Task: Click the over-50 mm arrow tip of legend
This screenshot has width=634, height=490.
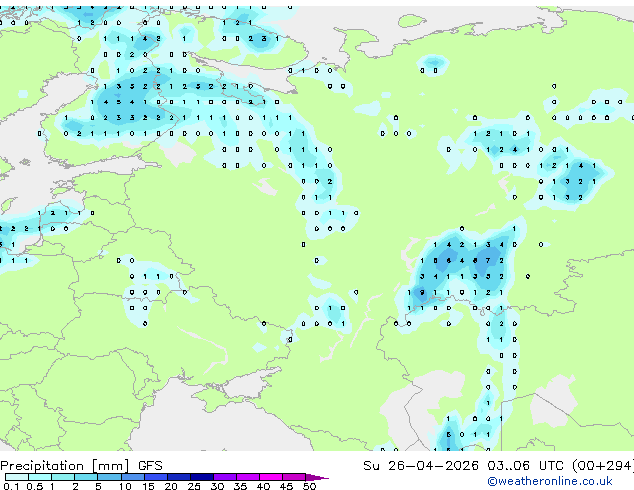Action: pos(317,477)
